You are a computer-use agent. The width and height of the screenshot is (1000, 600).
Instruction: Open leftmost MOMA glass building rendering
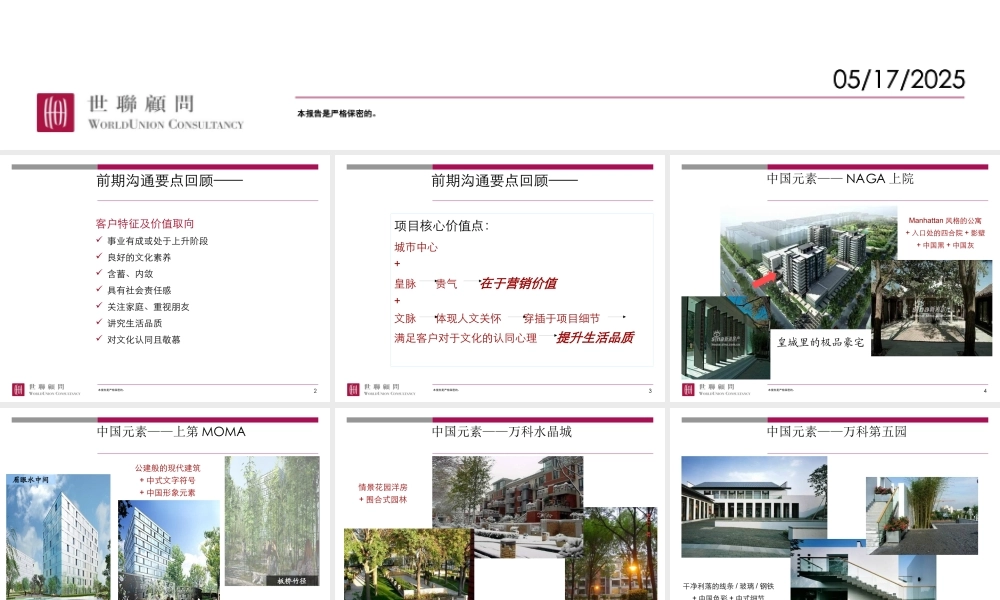click(x=58, y=536)
